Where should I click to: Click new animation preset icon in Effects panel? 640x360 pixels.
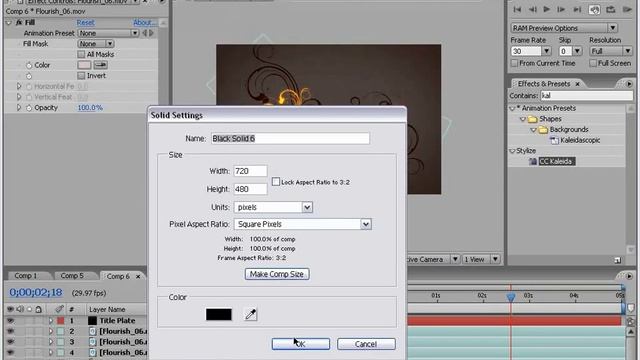pyautogui.click(x=617, y=260)
